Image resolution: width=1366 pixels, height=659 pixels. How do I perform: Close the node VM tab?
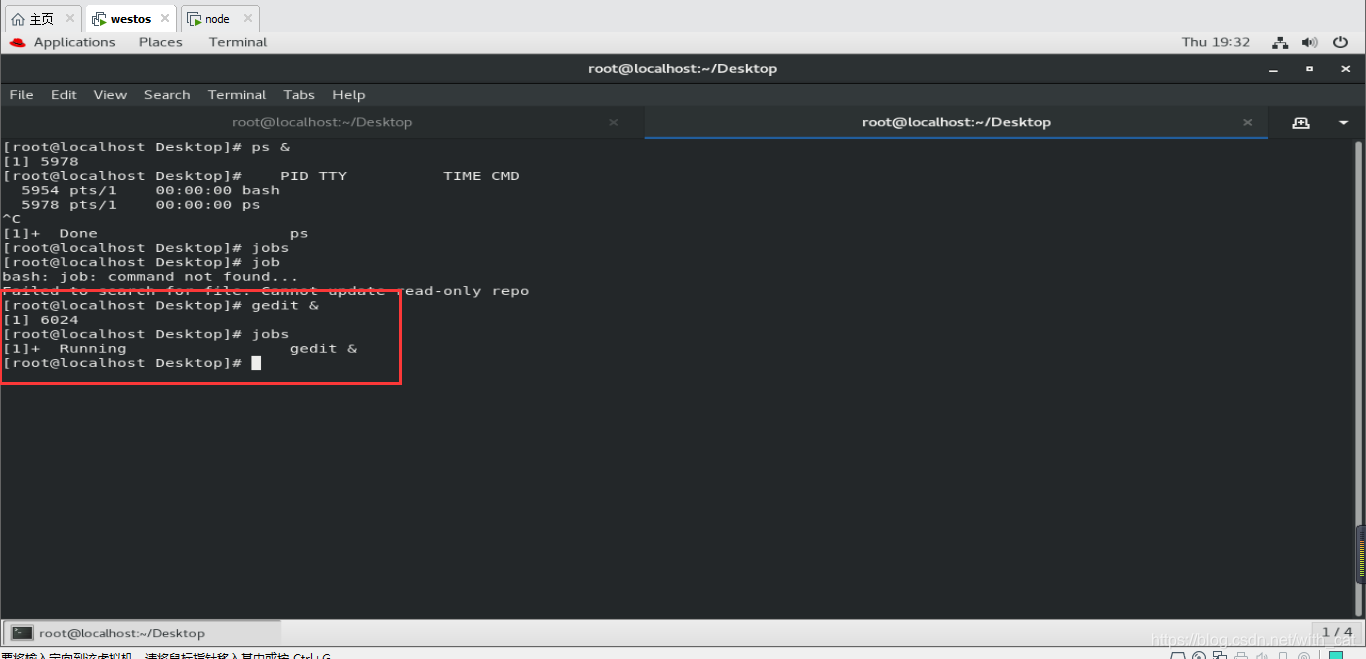click(247, 19)
